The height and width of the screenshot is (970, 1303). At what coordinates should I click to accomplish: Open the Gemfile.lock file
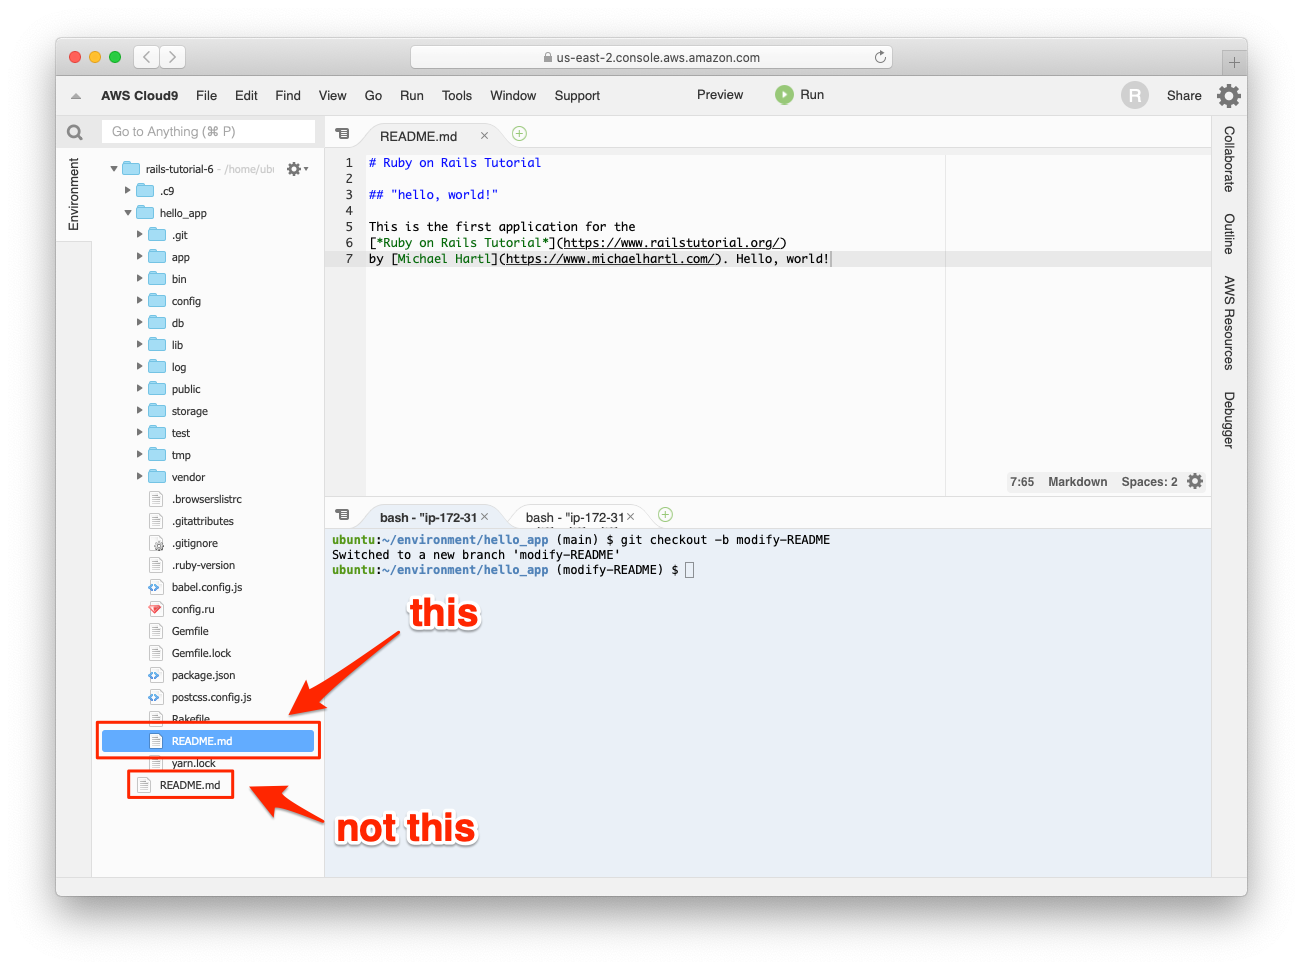(201, 653)
